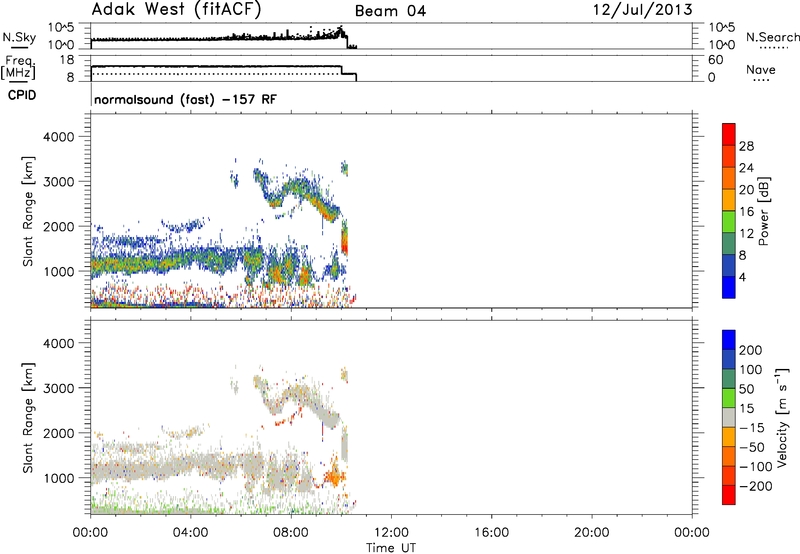
Task: Click the '04:00' time axis label
Action: pyautogui.click(x=191, y=533)
